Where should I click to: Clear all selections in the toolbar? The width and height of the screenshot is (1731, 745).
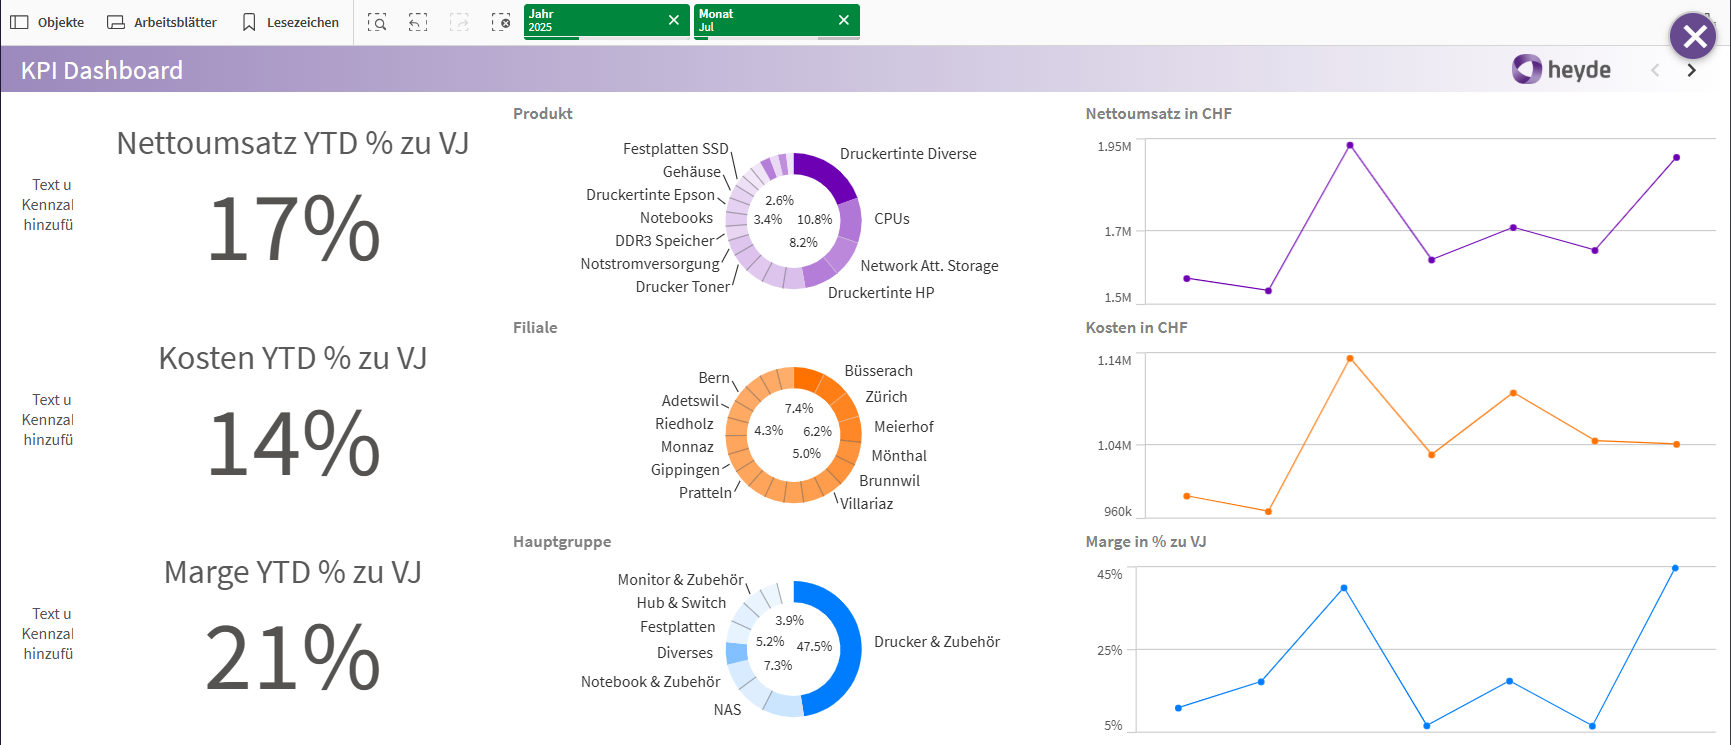(x=501, y=22)
